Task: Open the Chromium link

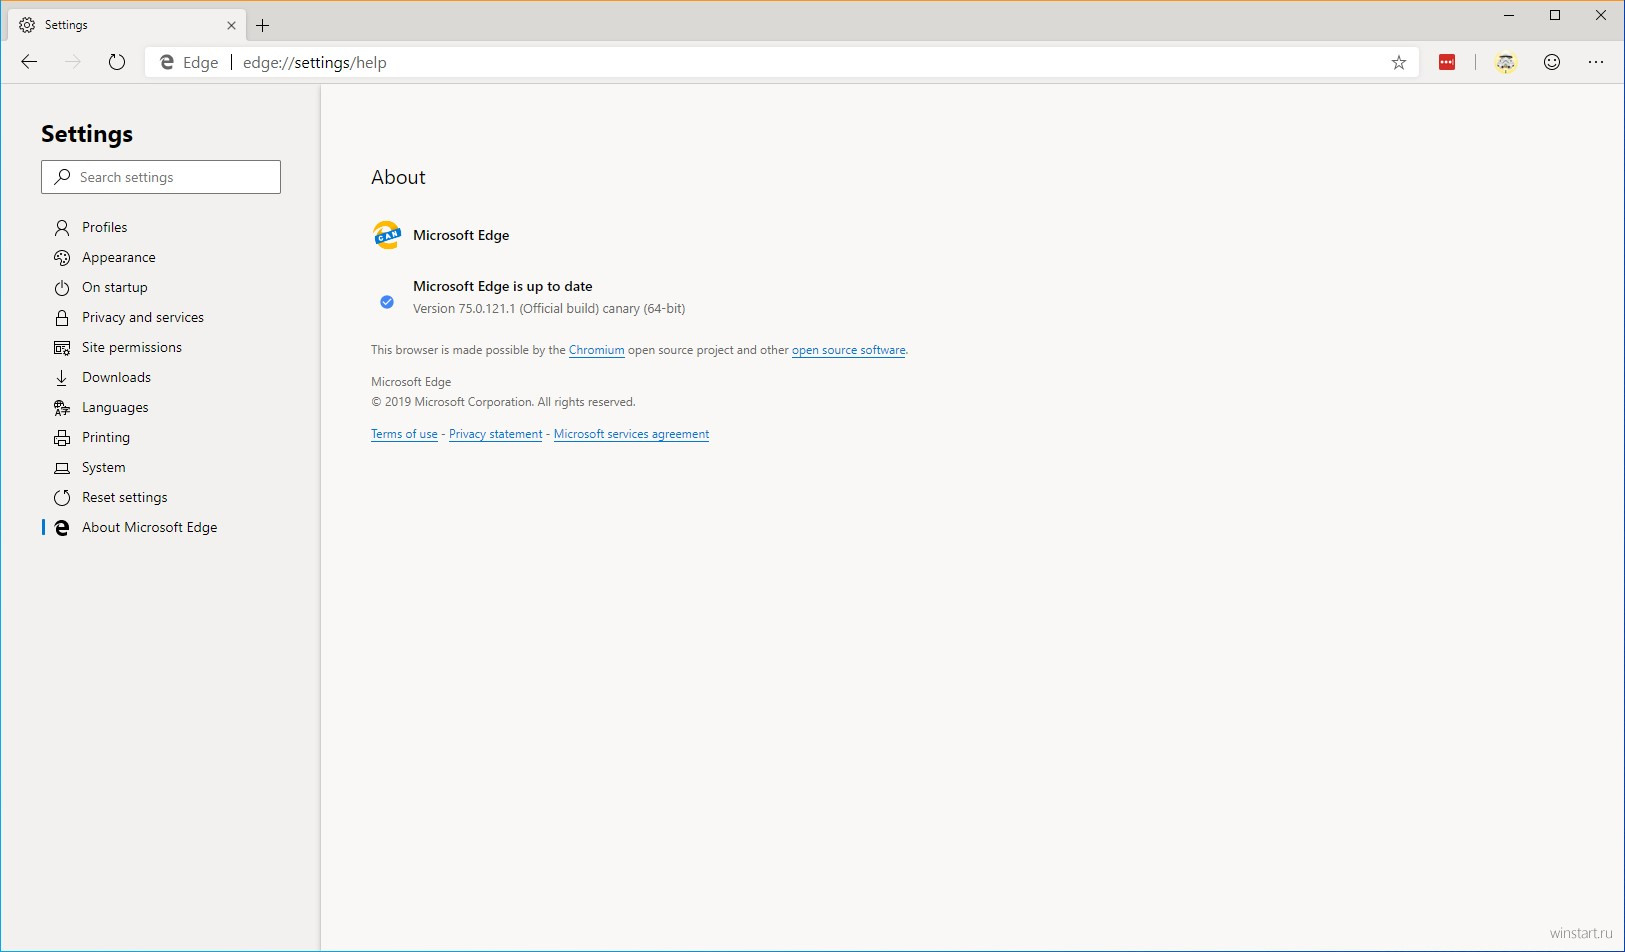Action: 597,350
